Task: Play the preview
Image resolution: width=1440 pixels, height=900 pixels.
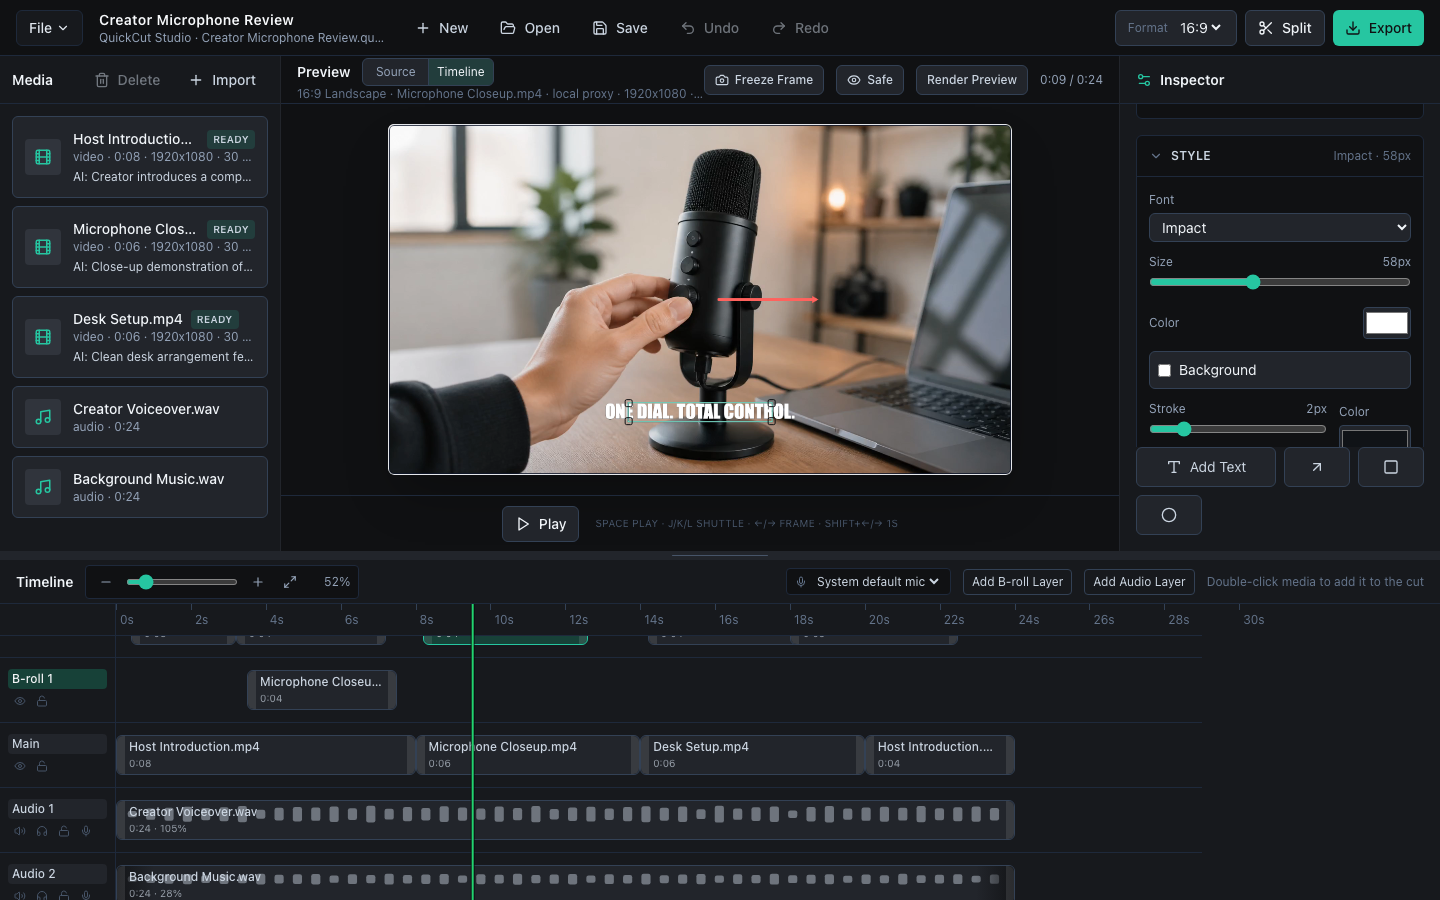Action: pos(540,524)
